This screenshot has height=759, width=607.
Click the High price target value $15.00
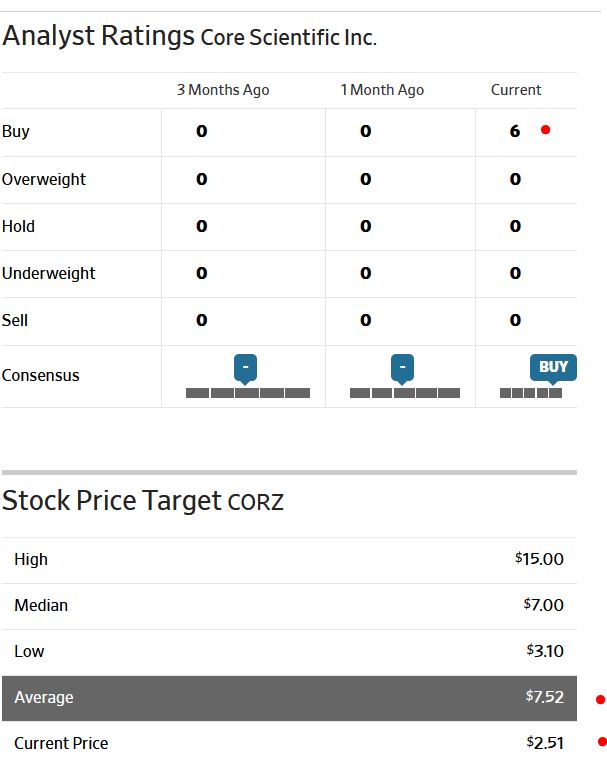pyautogui.click(x=540, y=559)
